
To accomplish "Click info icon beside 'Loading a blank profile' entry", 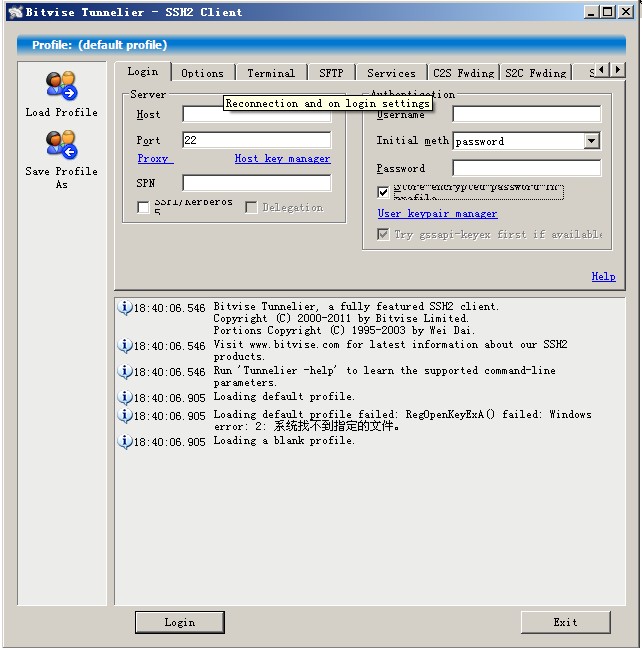I will point(124,441).
